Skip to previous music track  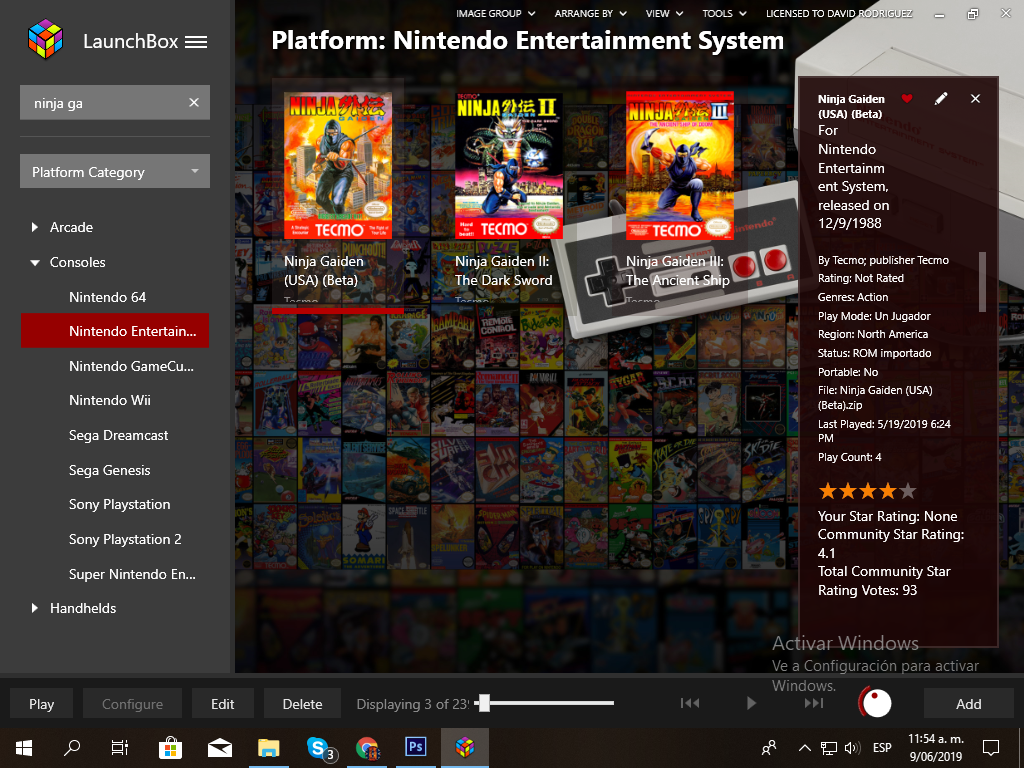click(x=690, y=703)
